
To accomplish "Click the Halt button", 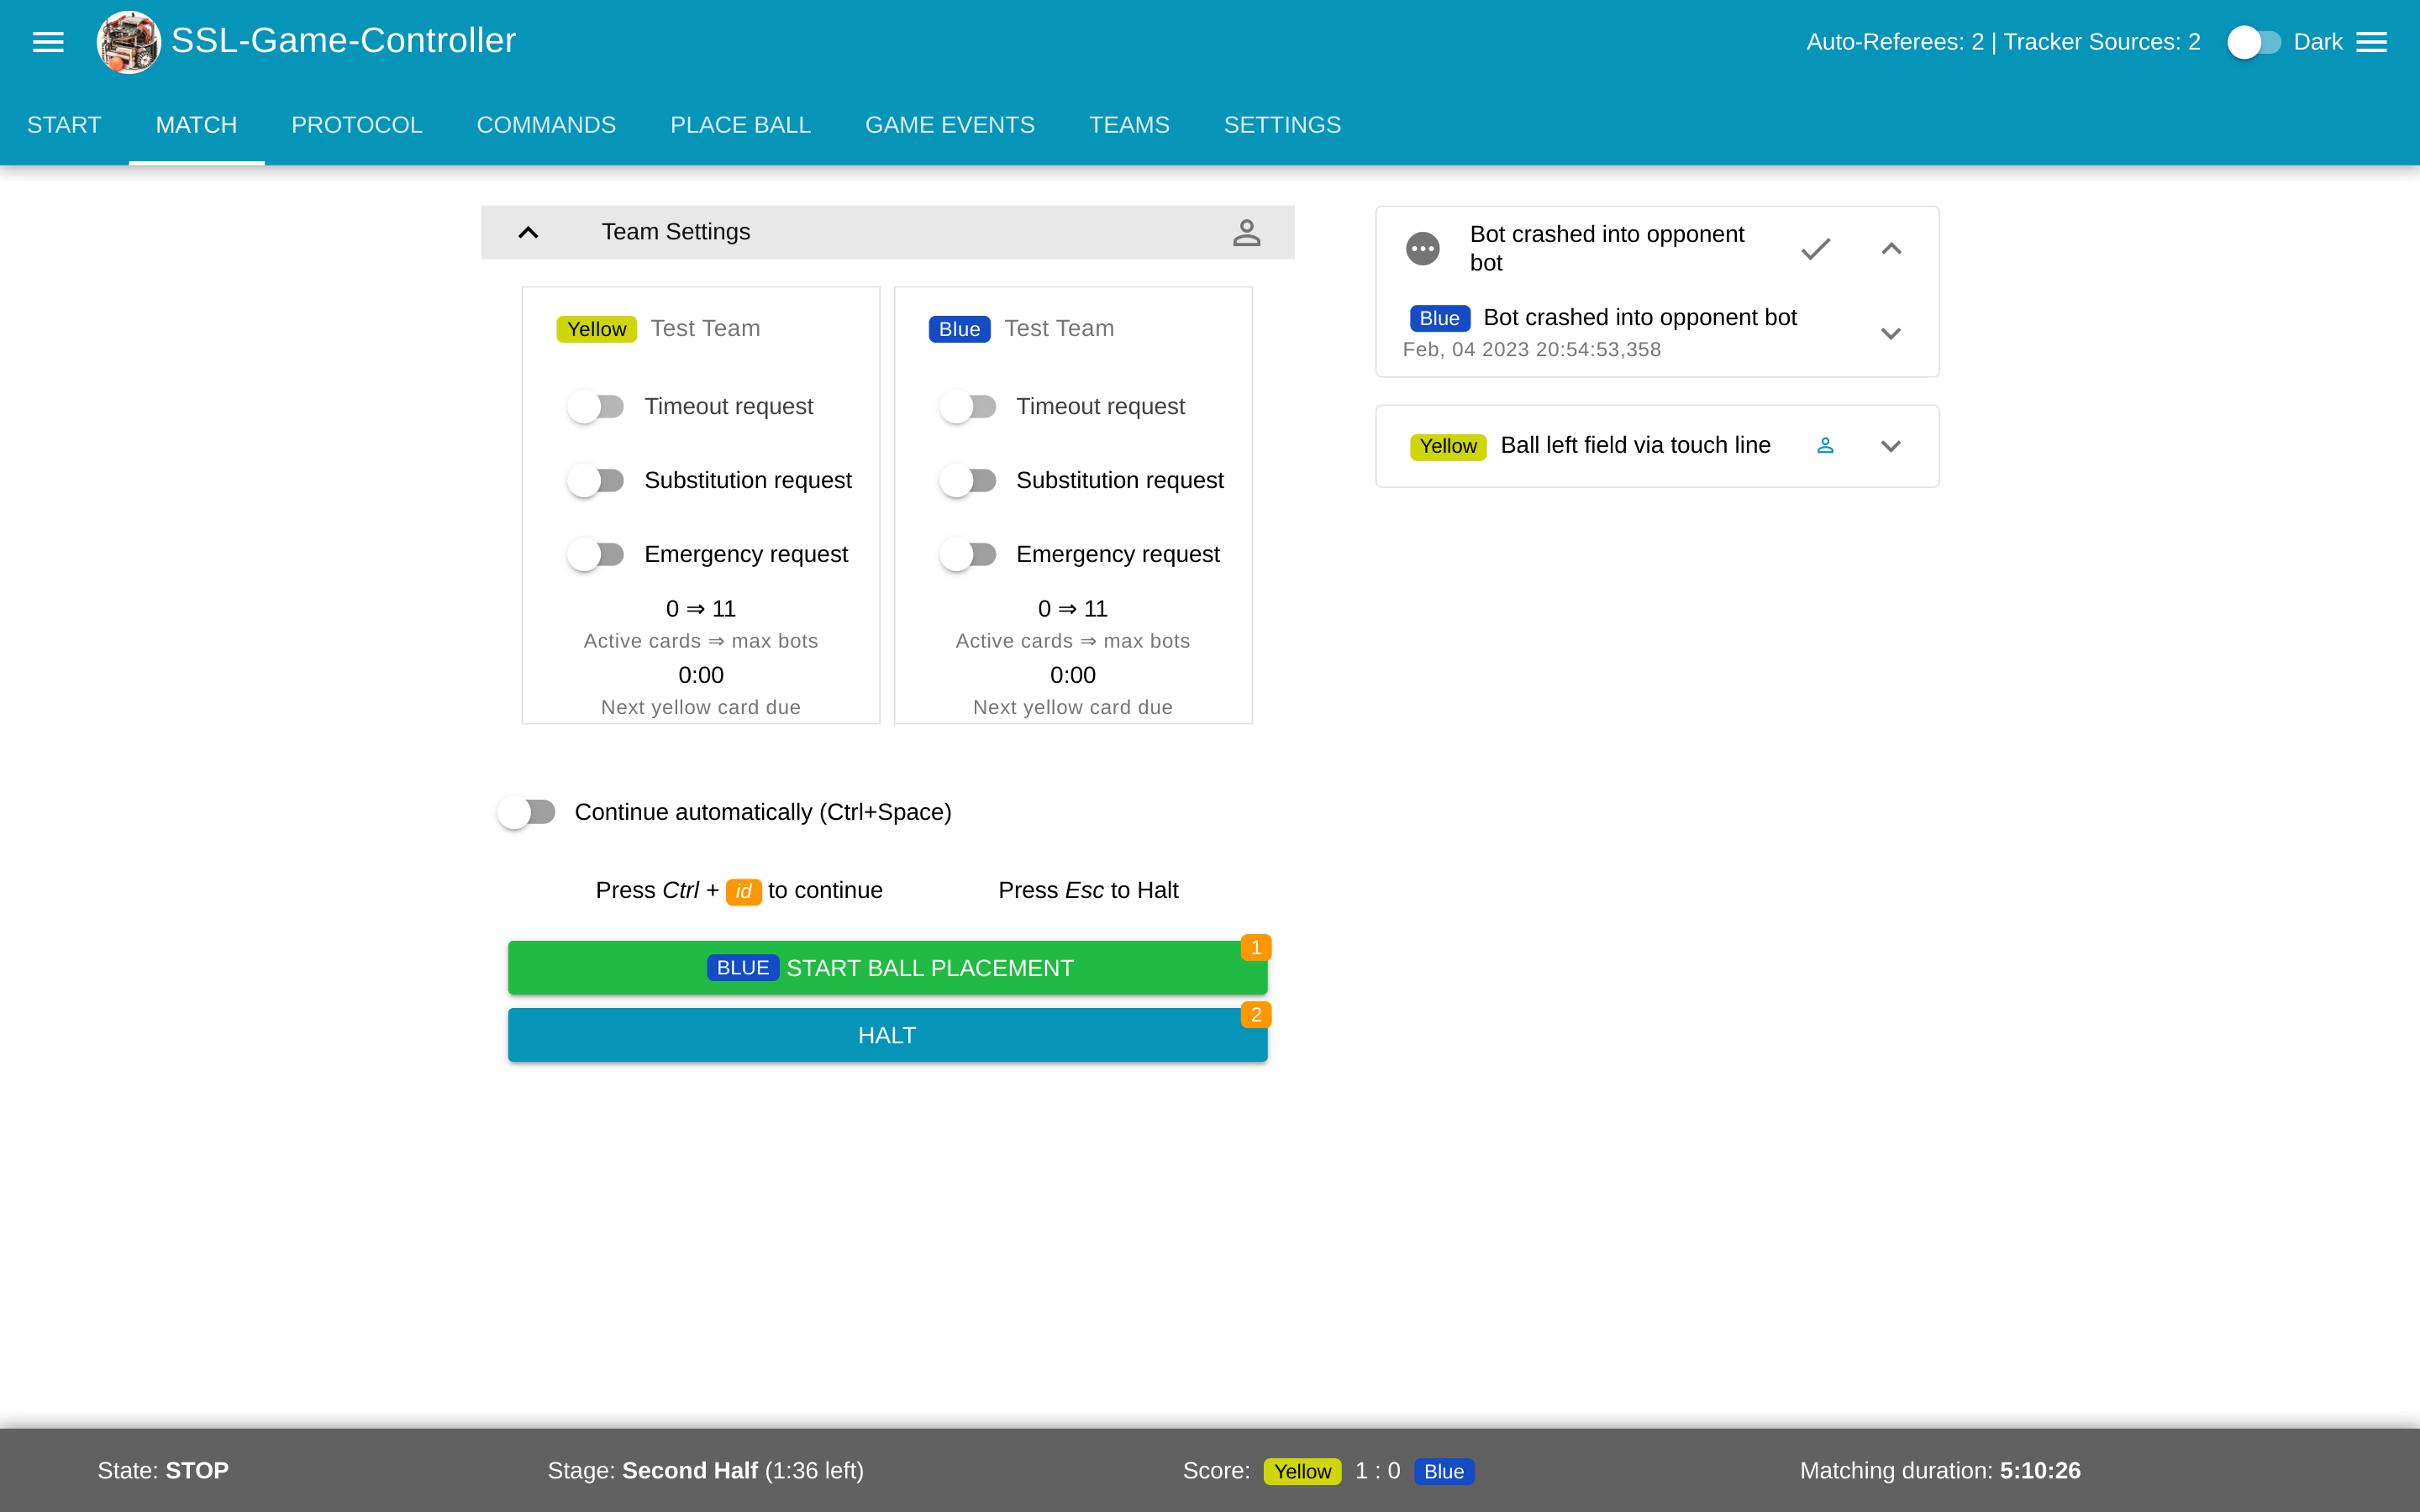I will coord(887,1035).
